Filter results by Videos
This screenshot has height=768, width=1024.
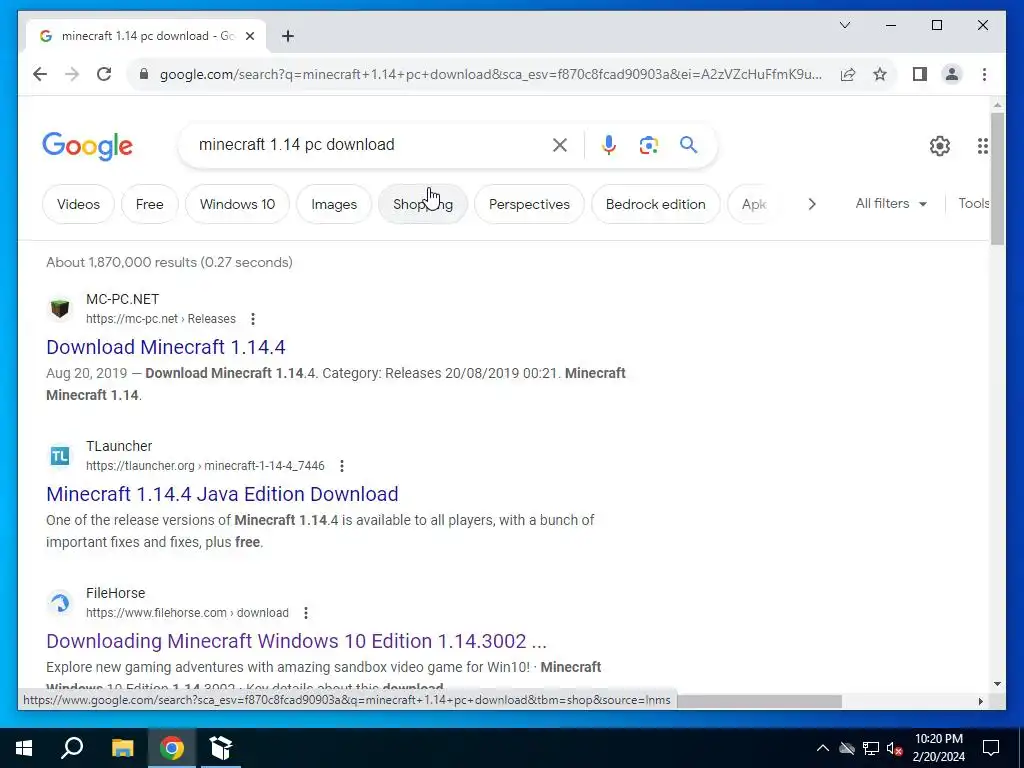point(78,204)
